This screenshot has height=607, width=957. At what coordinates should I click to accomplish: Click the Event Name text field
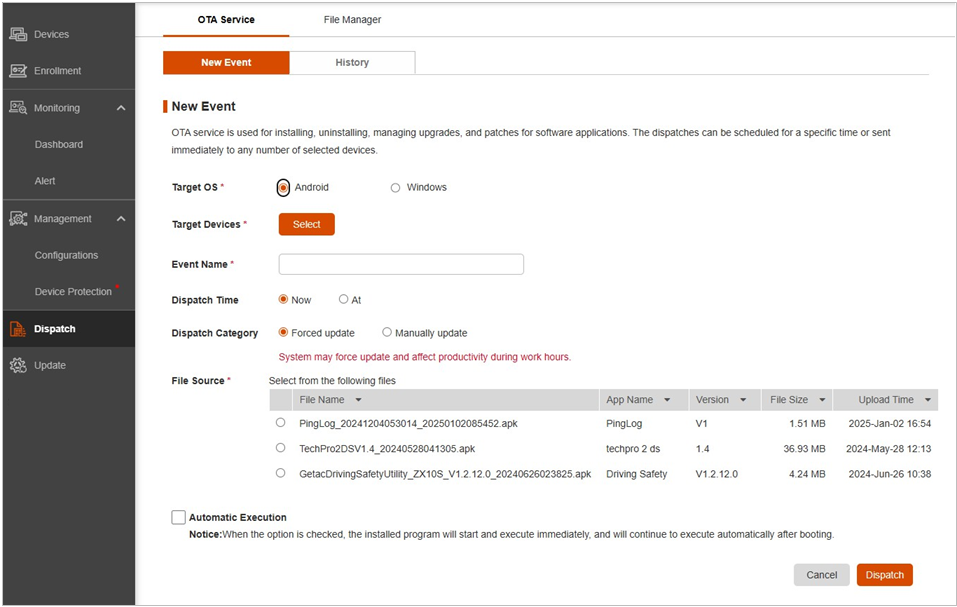tap(401, 264)
